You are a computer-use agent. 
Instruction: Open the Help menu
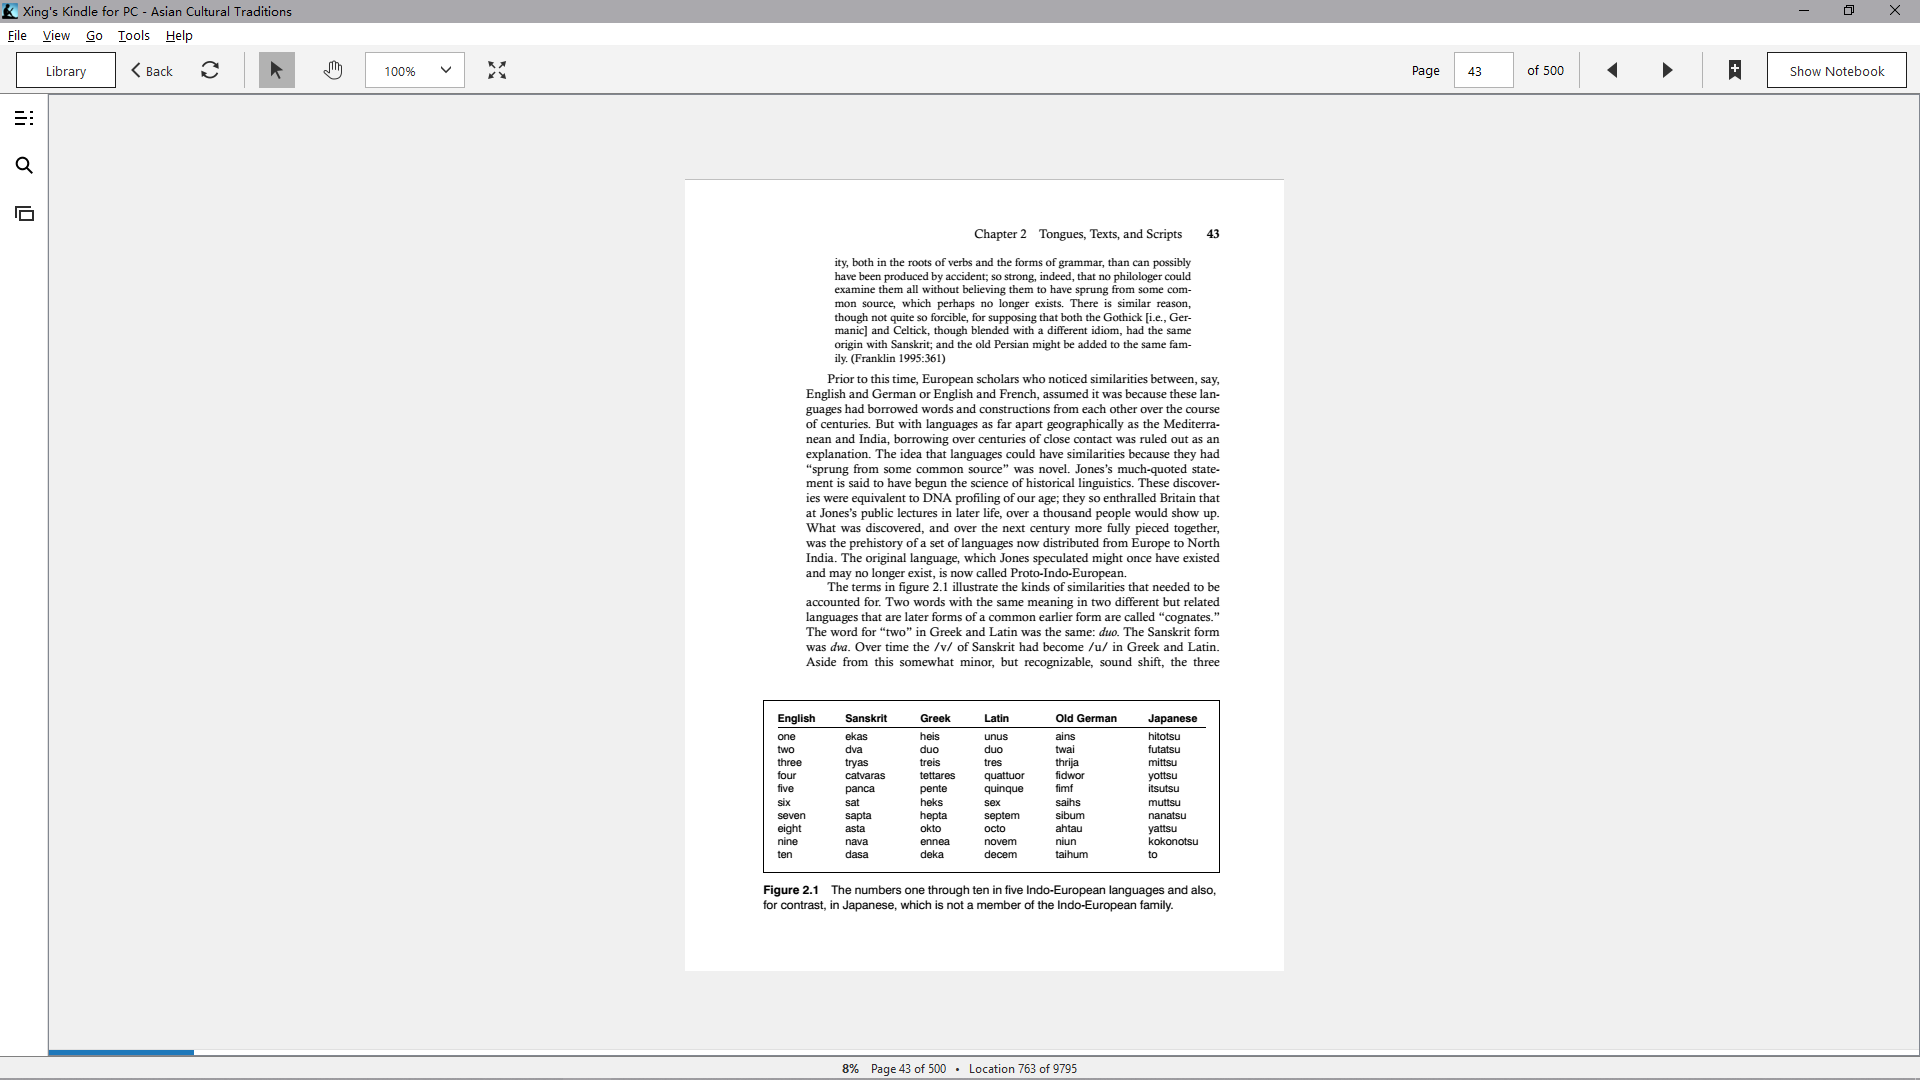pyautogui.click(x=179, y=35)
